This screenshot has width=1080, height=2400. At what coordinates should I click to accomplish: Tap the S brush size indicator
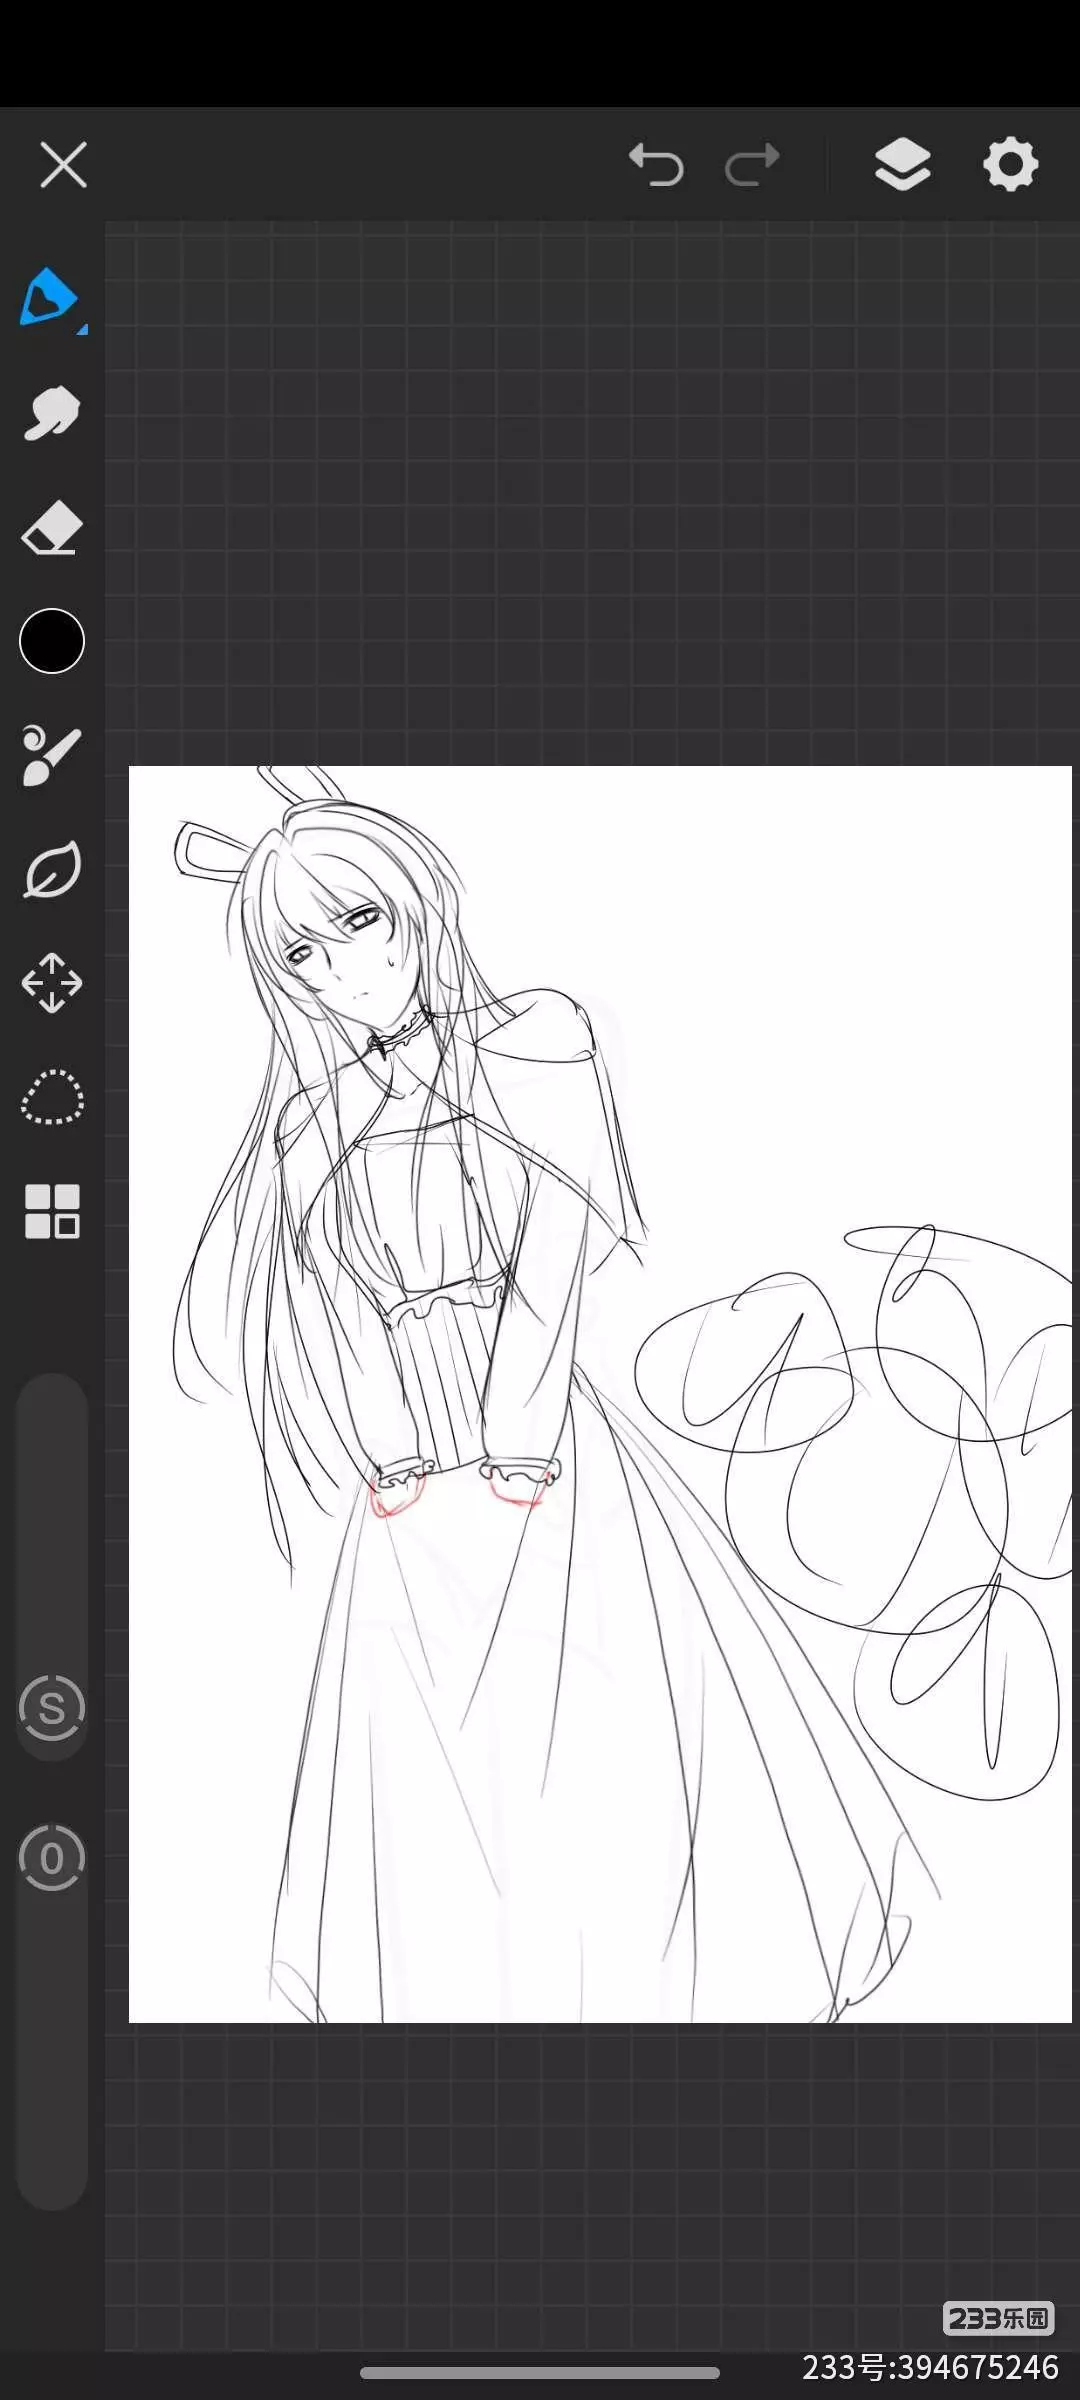pyautogui.click(x=52, y=1708)
